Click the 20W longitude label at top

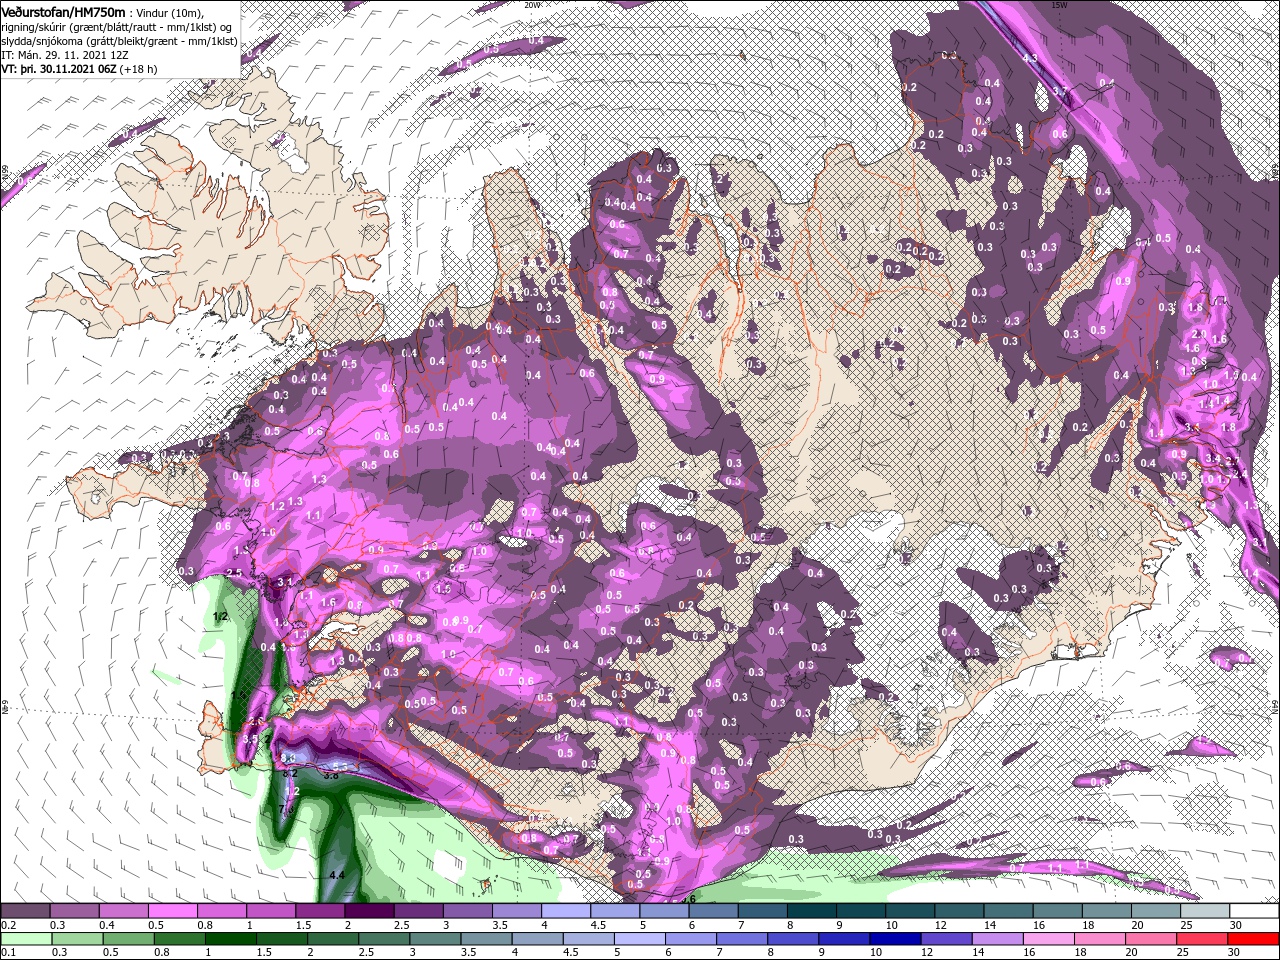point(533,5)
